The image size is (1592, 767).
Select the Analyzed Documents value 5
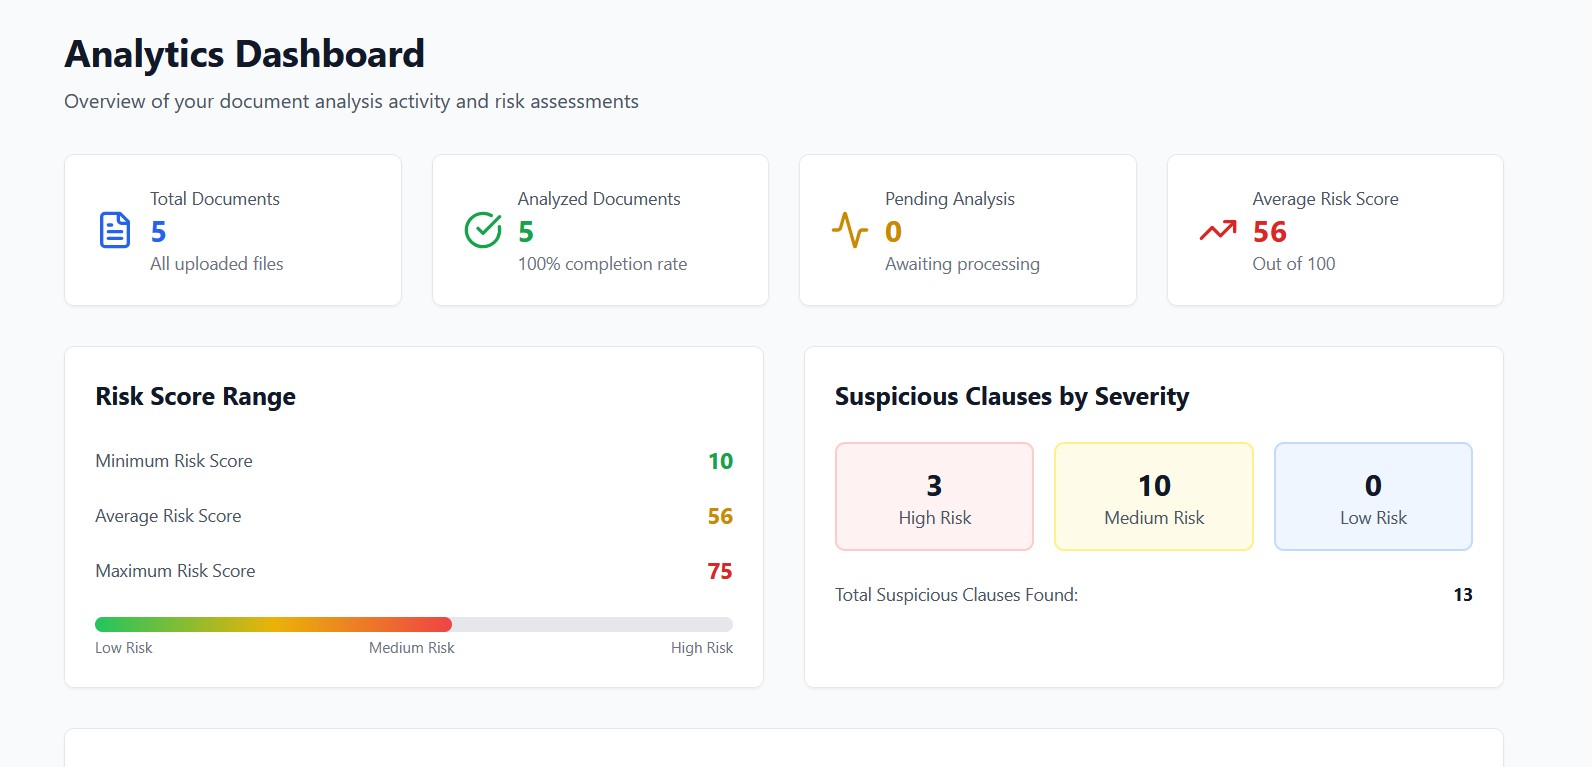coord(526,232)
